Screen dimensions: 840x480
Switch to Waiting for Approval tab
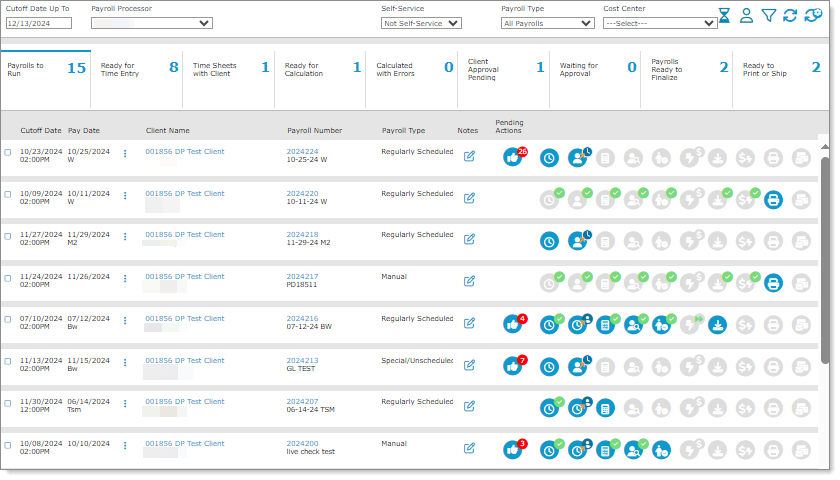tap(595, 79)
